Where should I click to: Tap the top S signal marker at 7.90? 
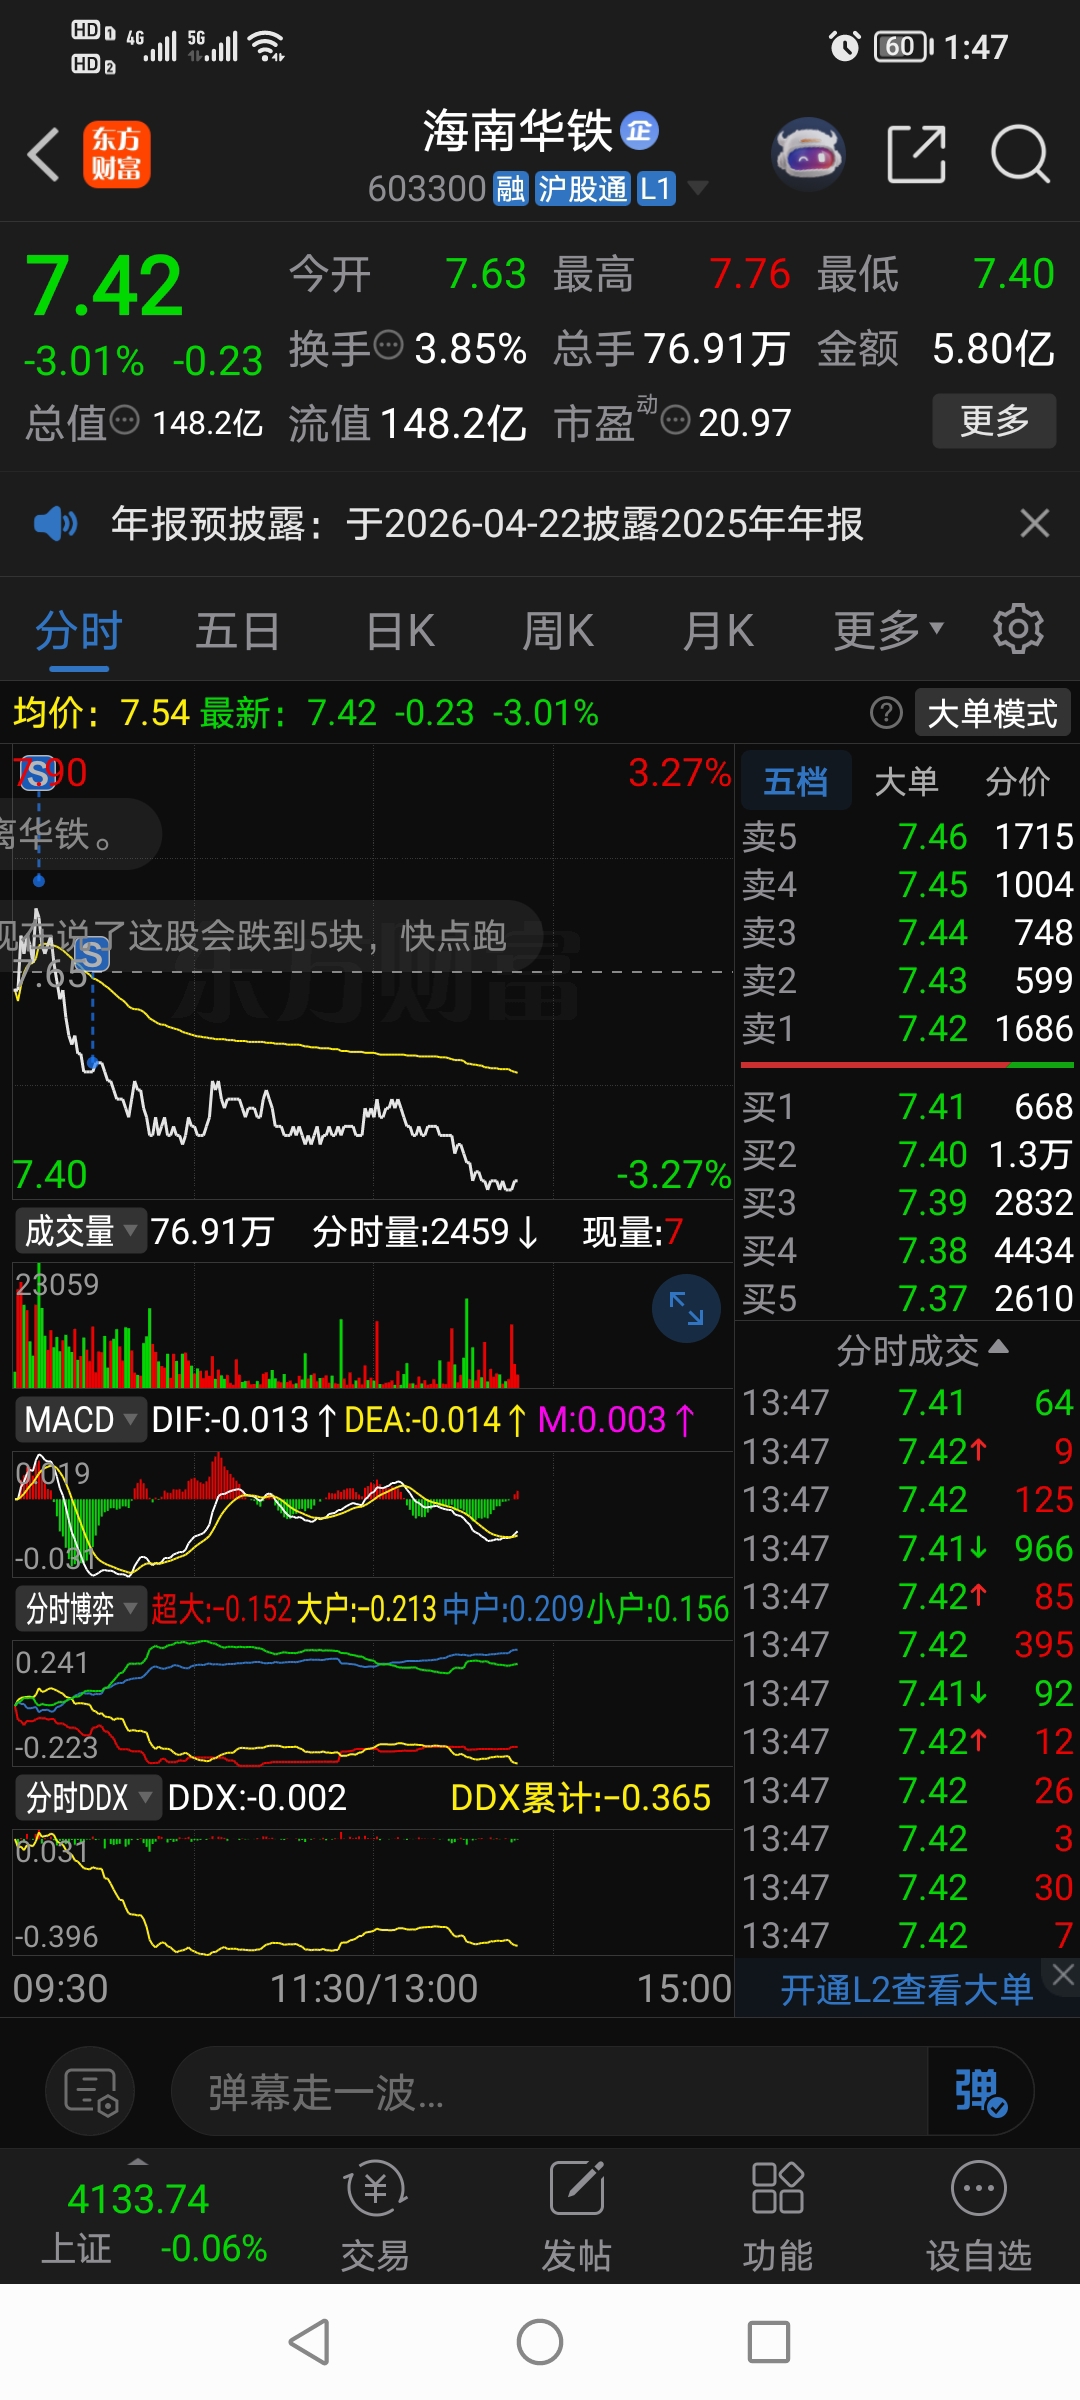pos(38,773)
